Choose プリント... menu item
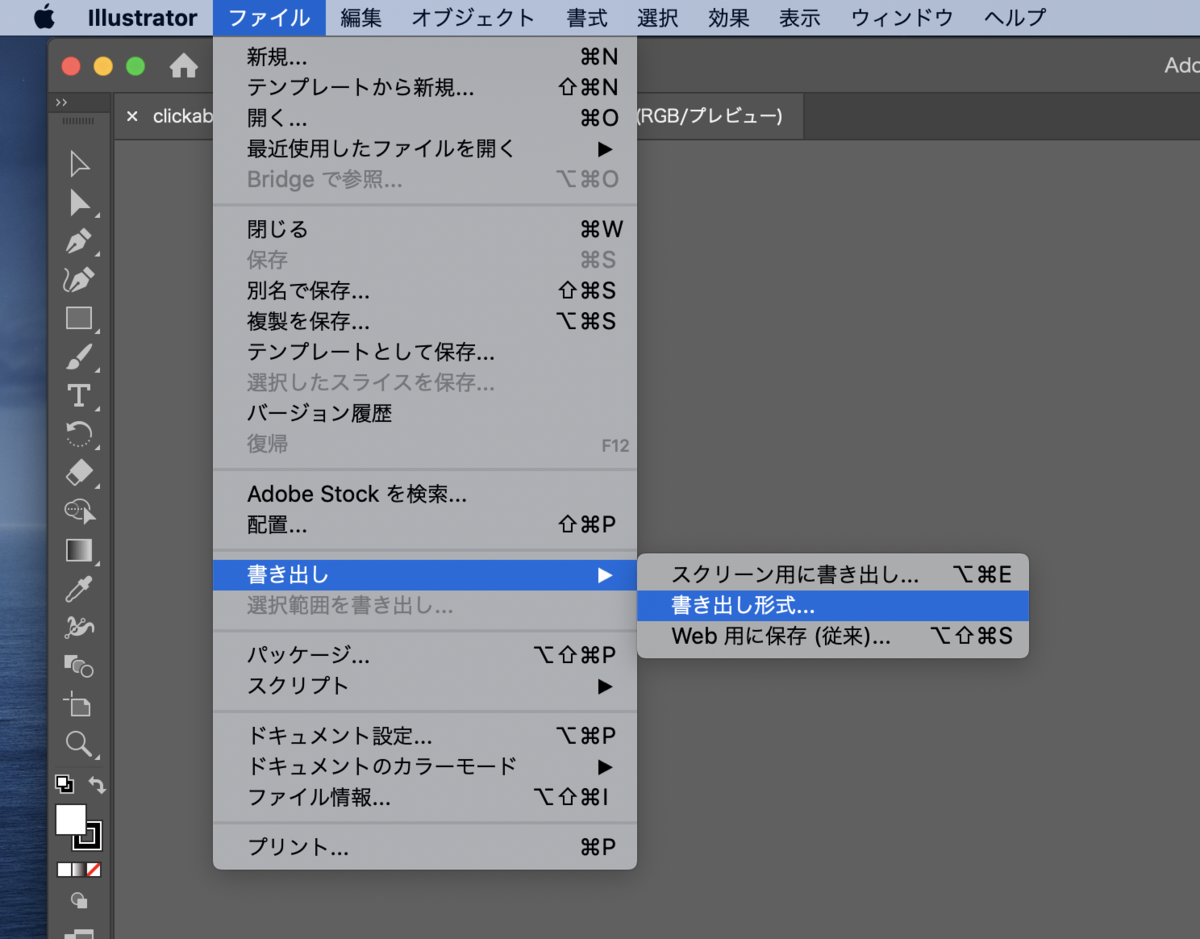1200x939 pixels. pyautogui.click(x=425, y=848)
